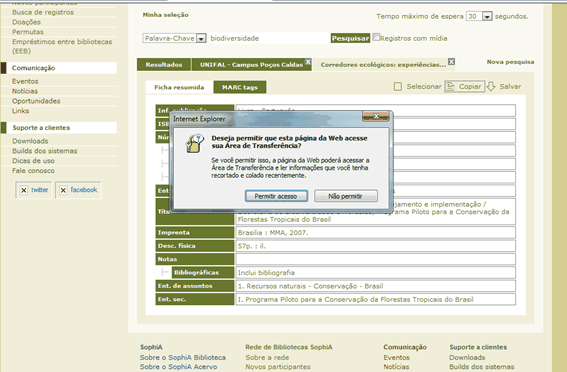Toggle Registros com mídia checkbox
The width and height of the screenshot is (567, 372).
pos(376,37)
